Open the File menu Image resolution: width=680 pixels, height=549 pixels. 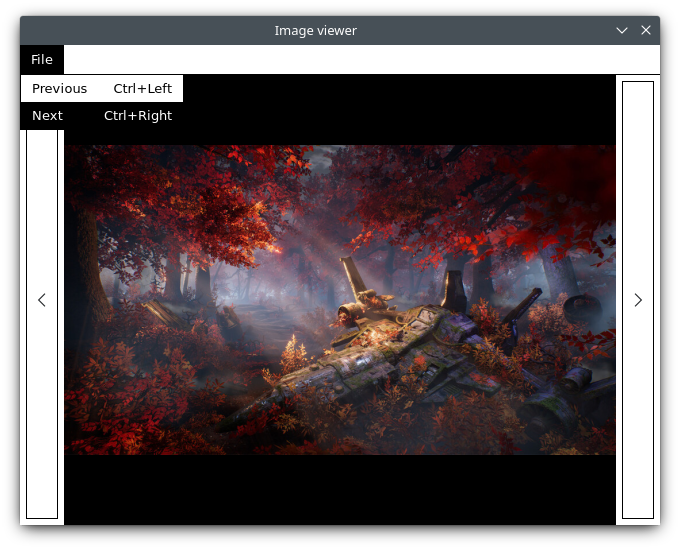[42, 59]
